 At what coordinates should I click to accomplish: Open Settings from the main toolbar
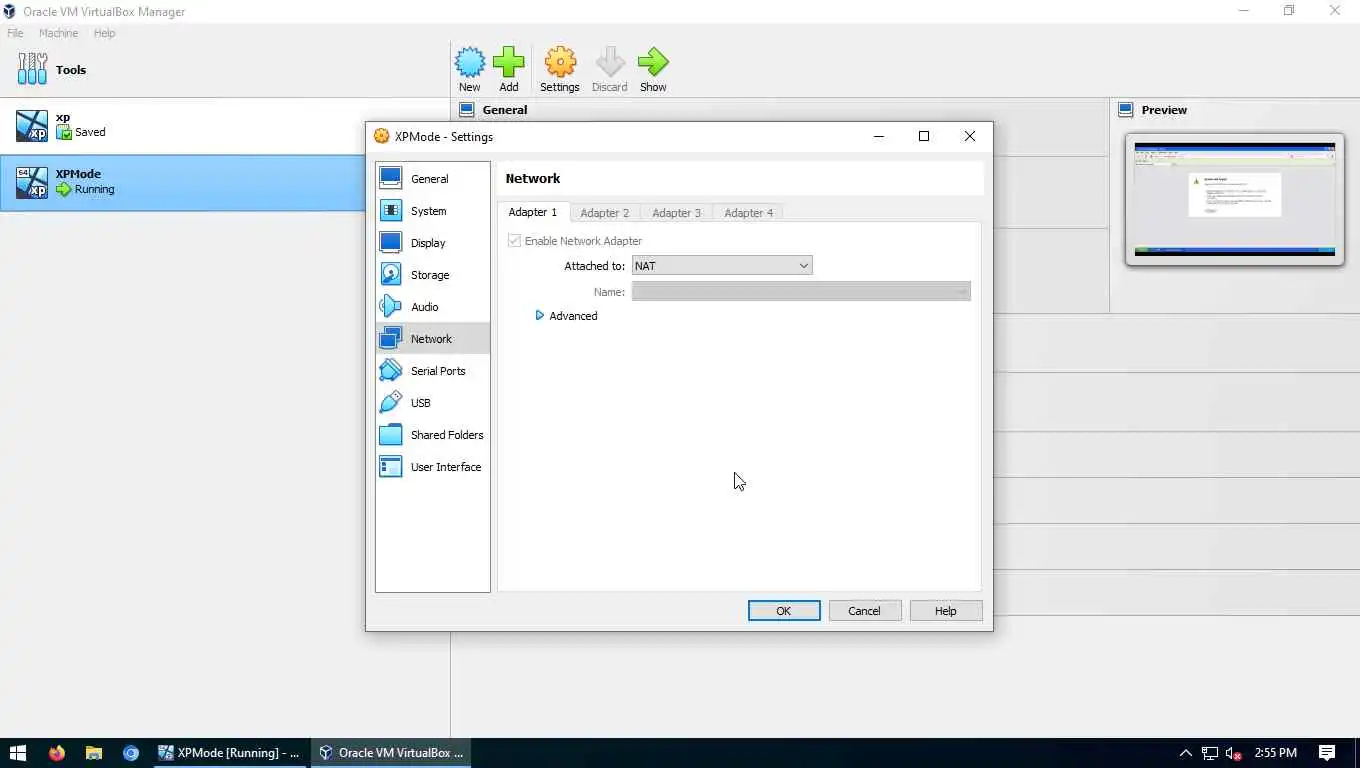[x=559, y=69]
